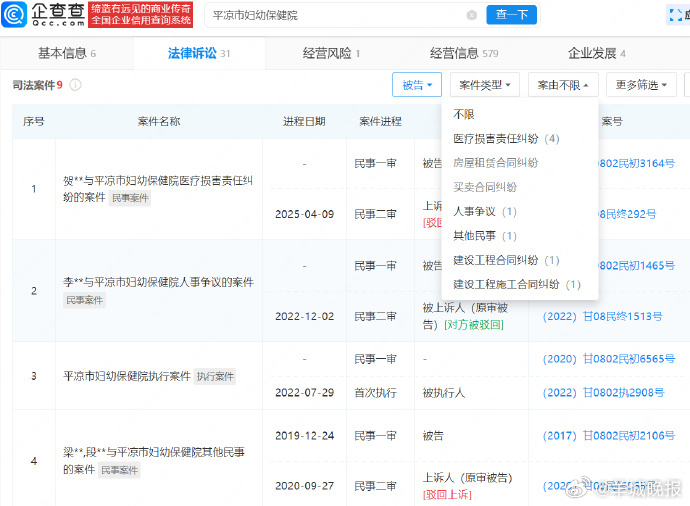Click the 查一下 search button
This screenshot has height=506, width=690.
tap(511, 15)
